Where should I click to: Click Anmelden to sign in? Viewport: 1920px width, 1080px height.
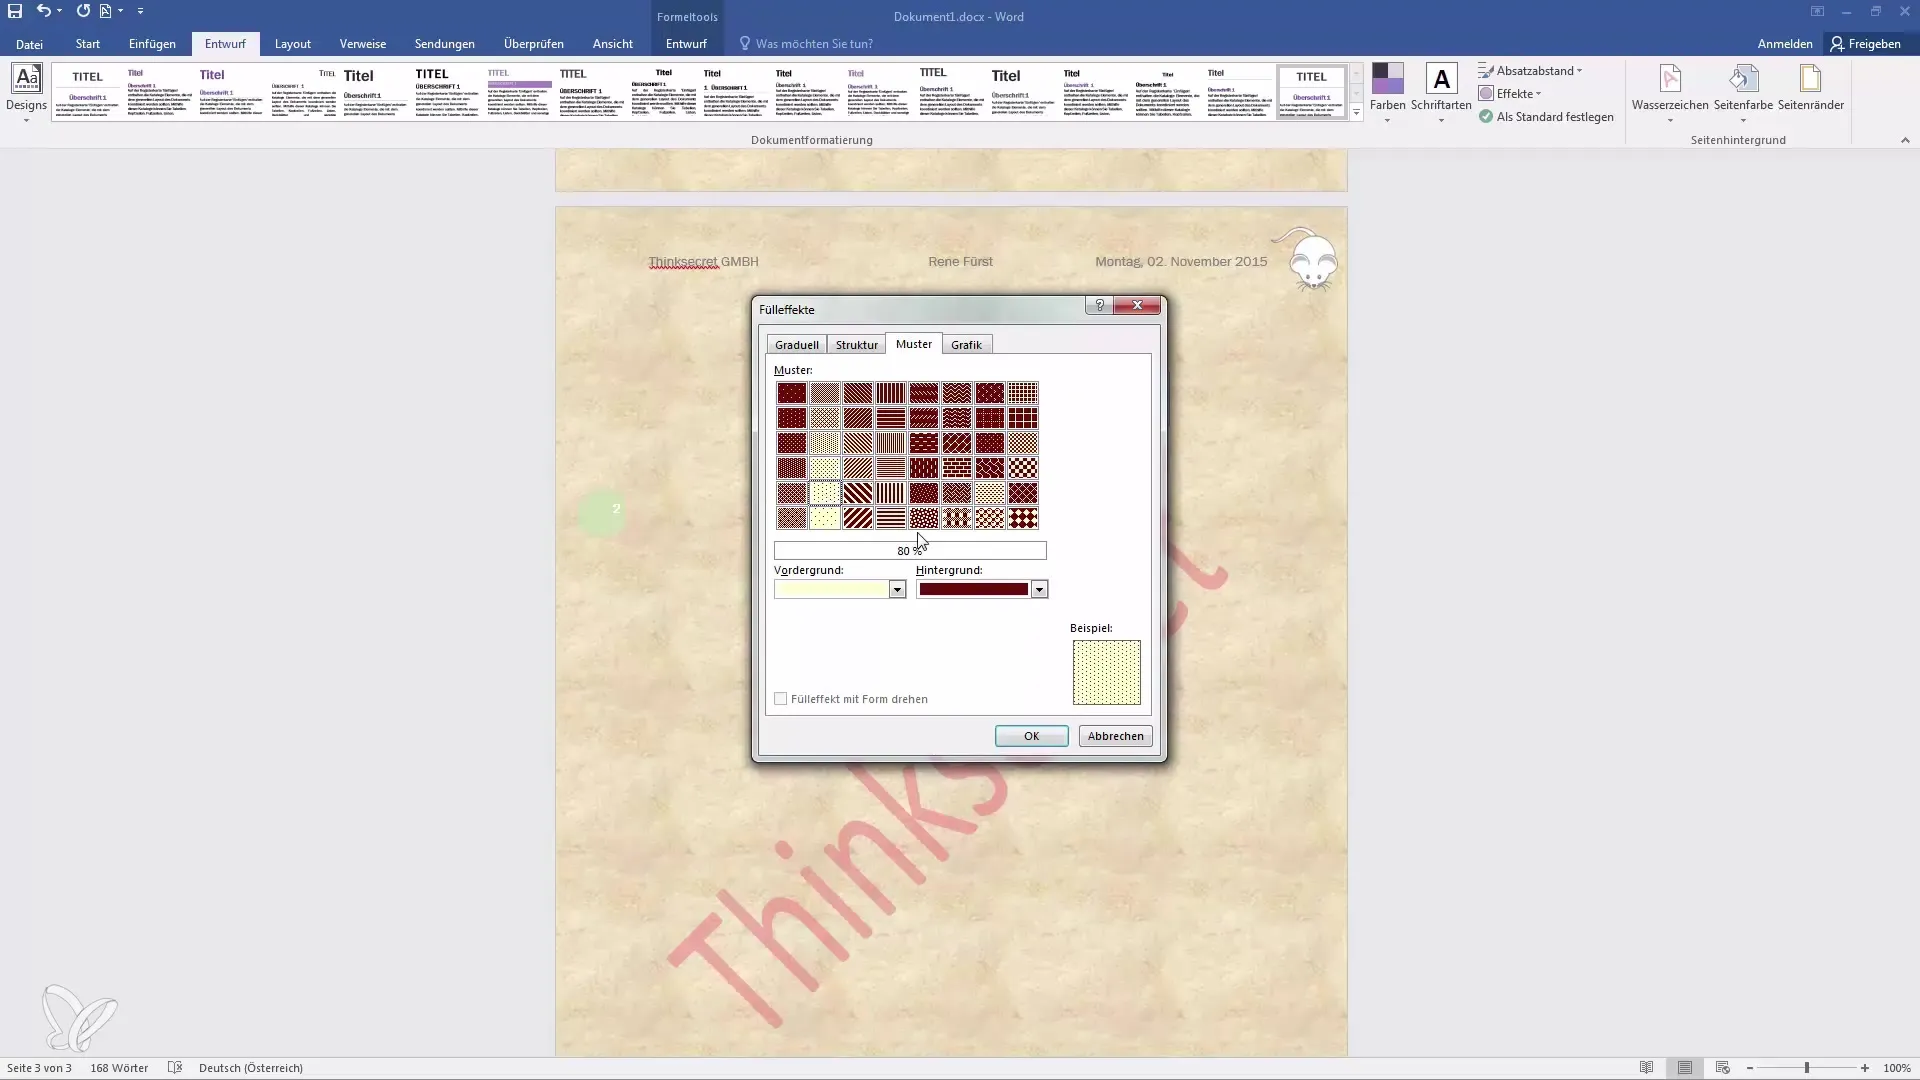click(1784, 44)
